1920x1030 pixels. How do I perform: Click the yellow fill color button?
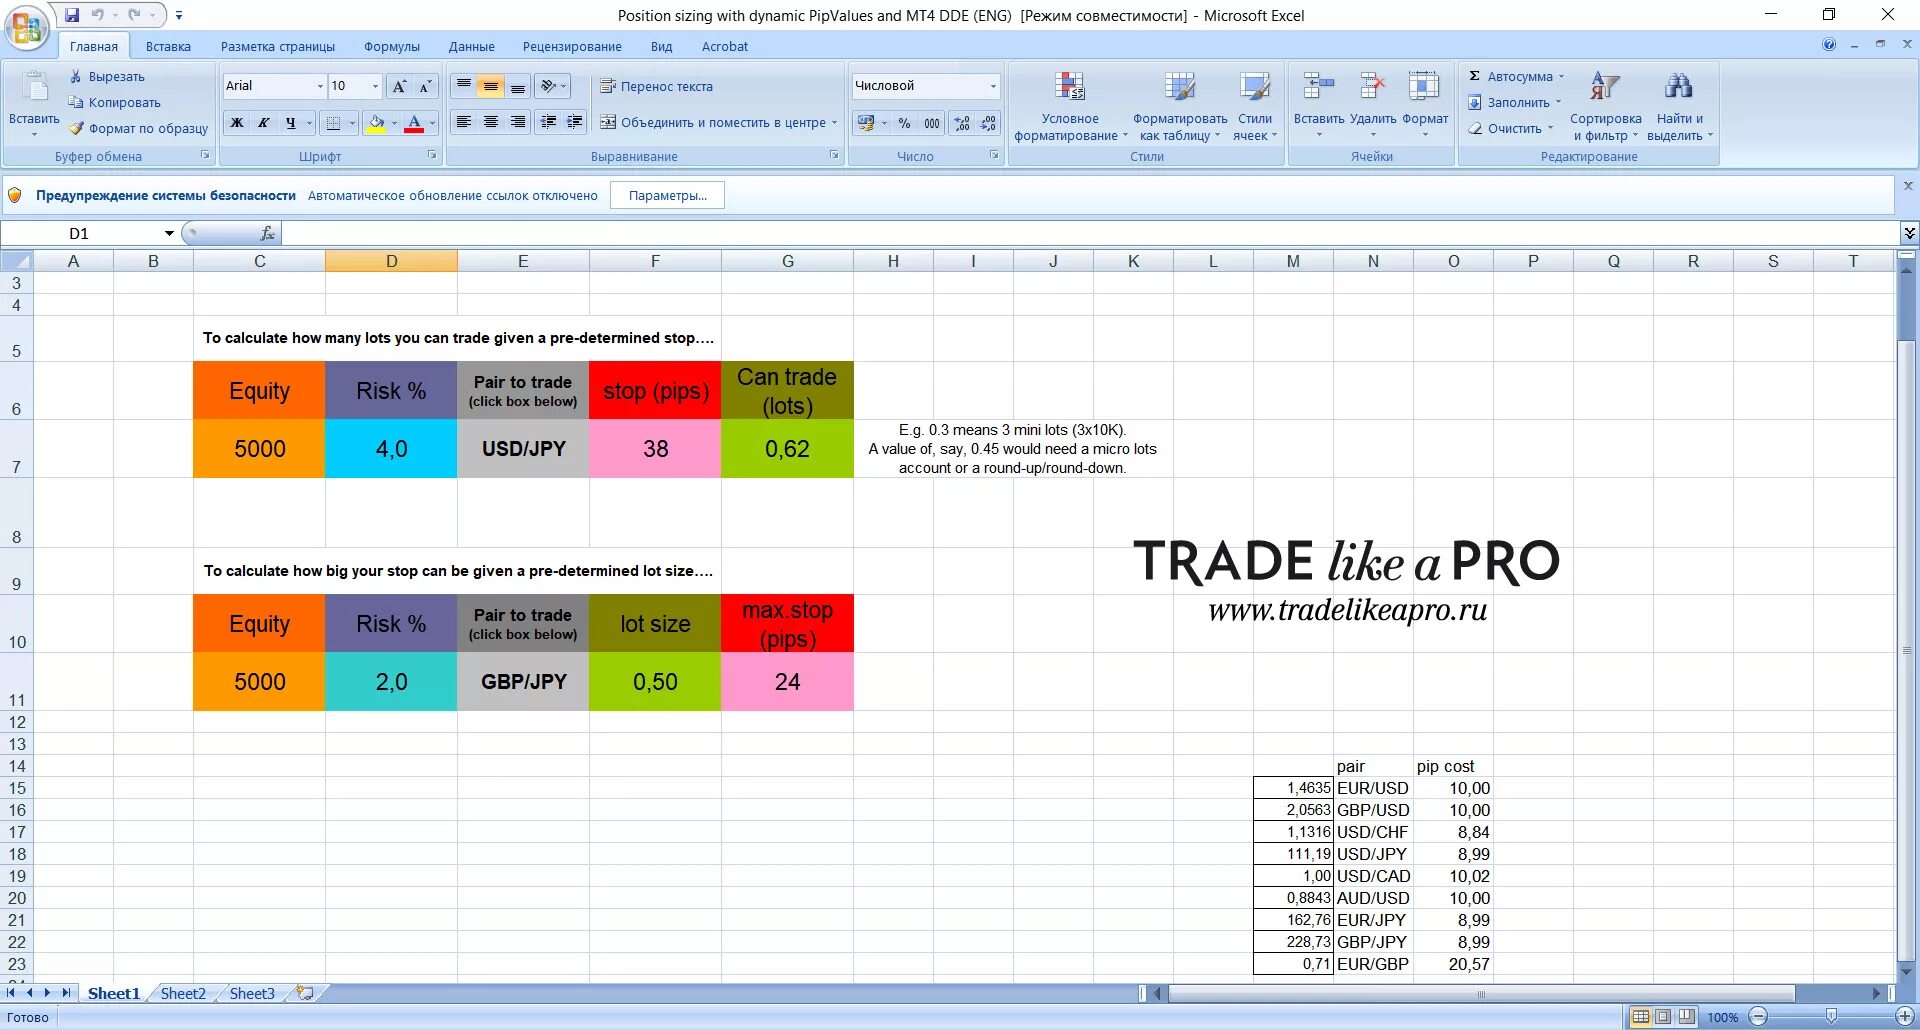tap(376, 123)
